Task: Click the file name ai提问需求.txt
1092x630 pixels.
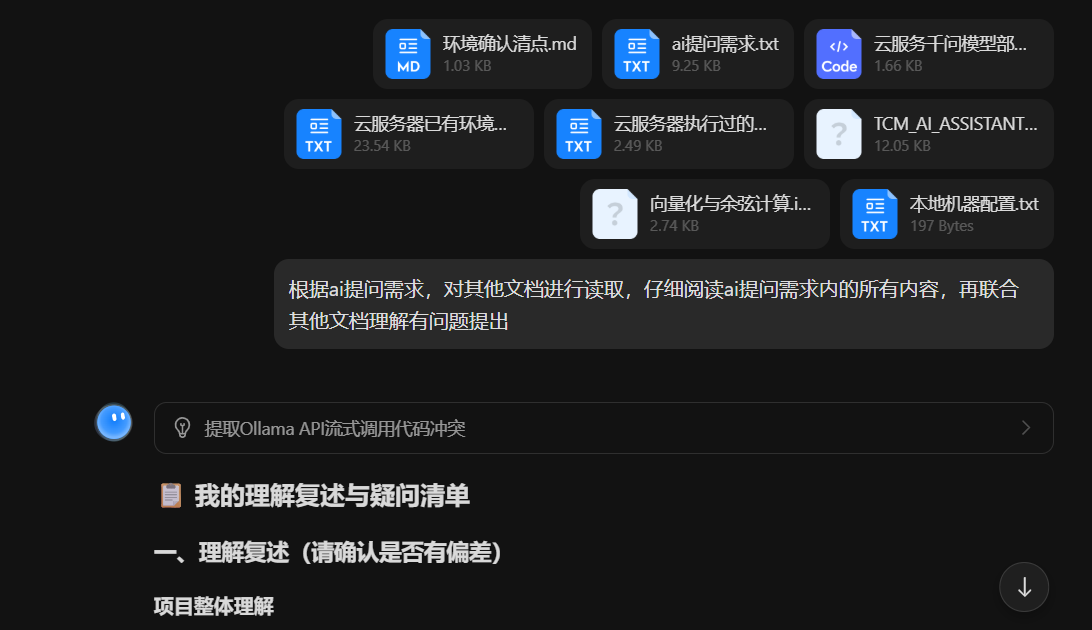Action: pos(725,44)
